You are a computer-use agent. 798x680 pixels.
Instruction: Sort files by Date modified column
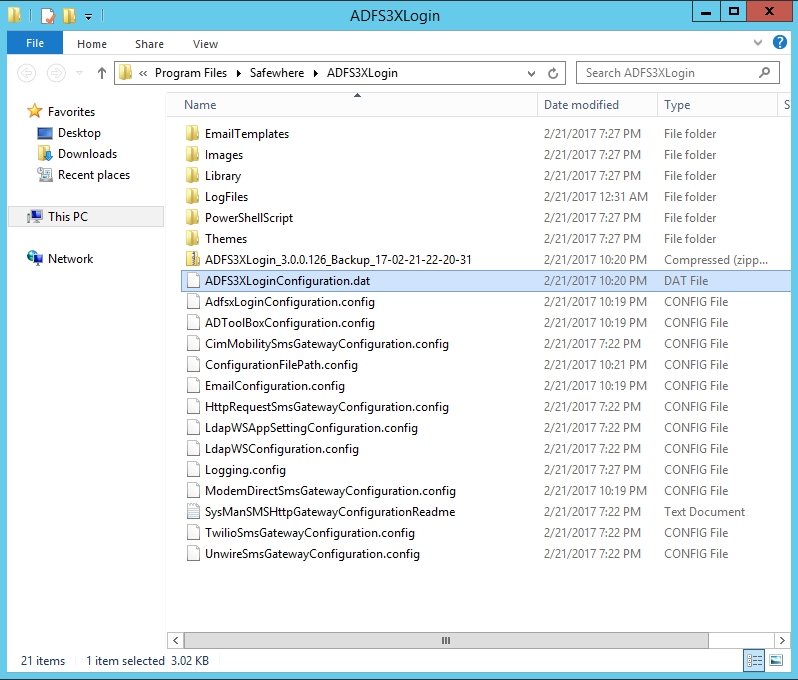581,105
